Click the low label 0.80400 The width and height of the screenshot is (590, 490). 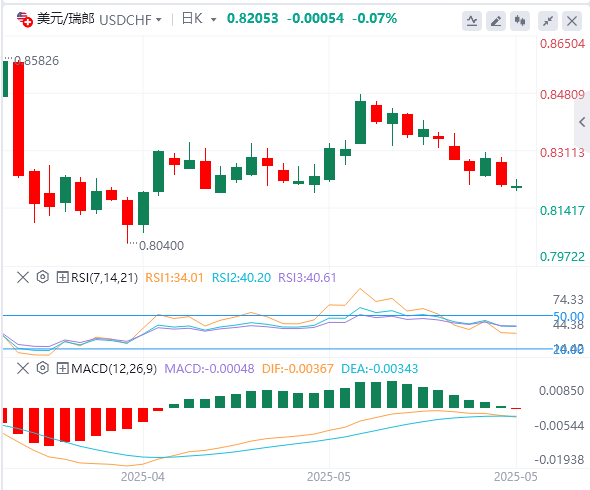(161, 246)
